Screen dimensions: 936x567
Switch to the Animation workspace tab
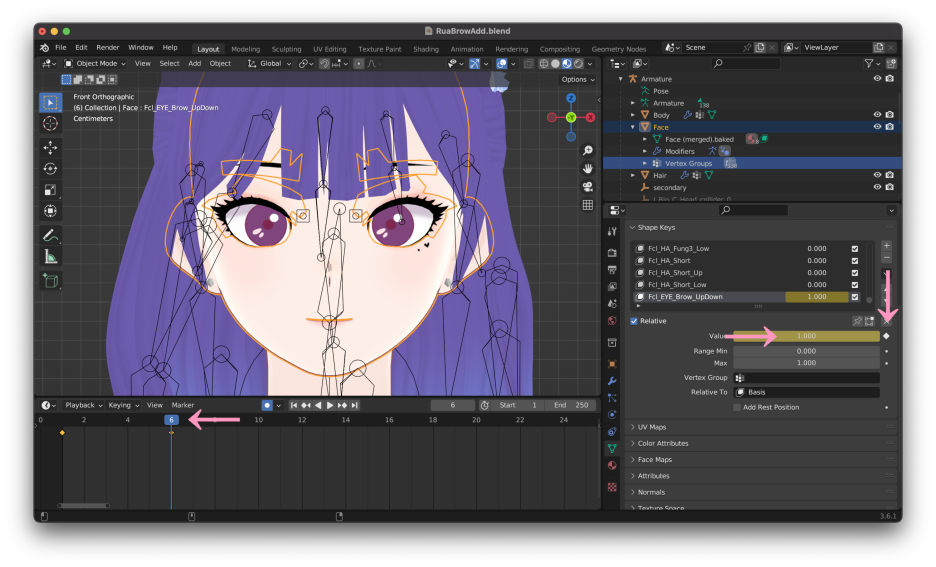(467, 49)
